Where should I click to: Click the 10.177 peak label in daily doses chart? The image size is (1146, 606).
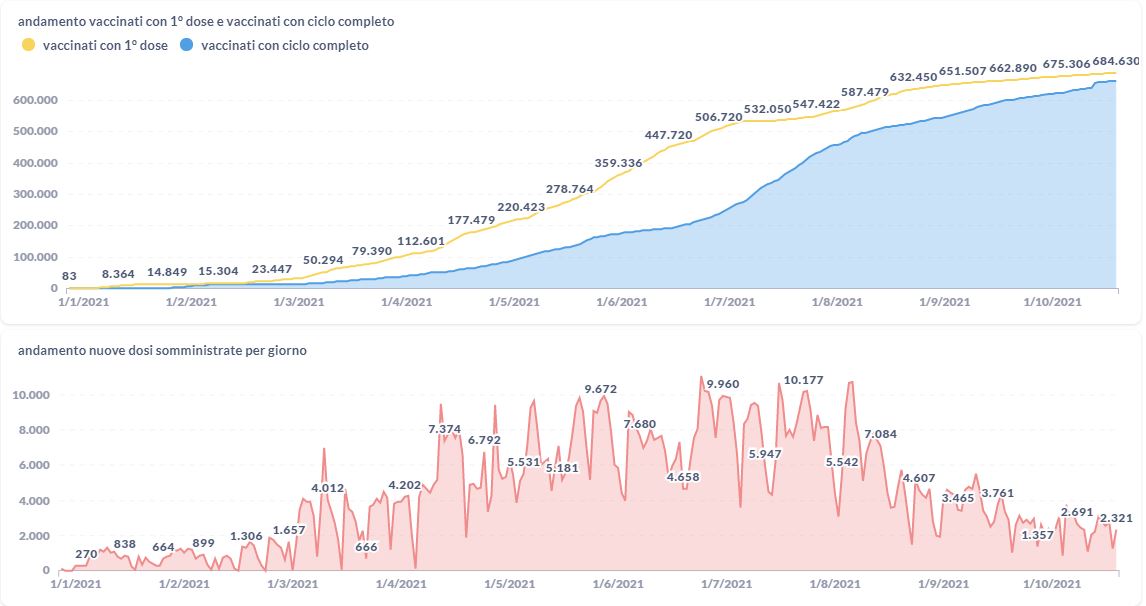tap(804, 380)
